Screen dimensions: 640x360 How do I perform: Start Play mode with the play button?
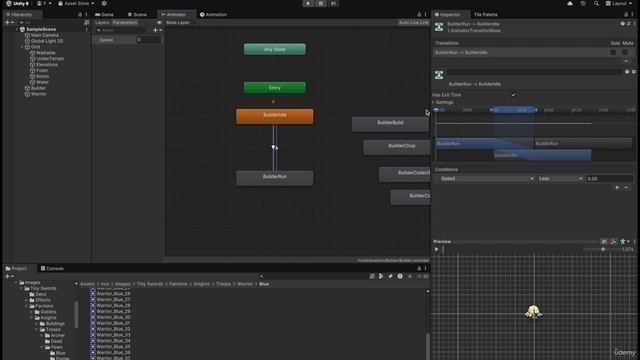coord(308,3)
